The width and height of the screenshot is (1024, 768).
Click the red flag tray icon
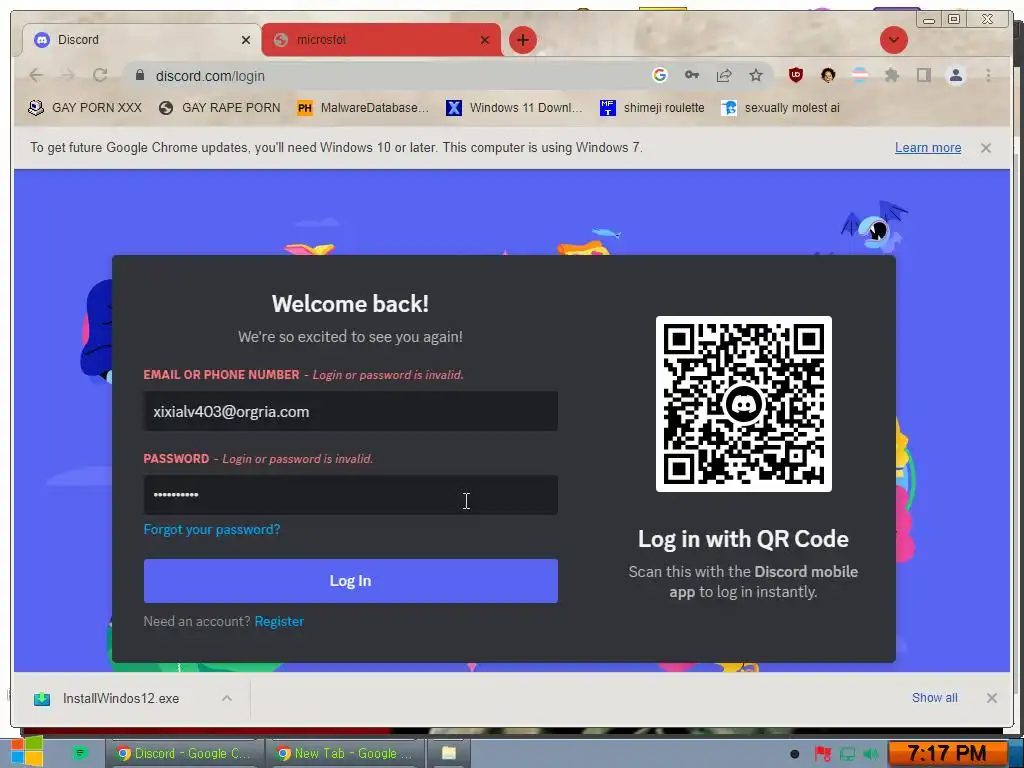coord(822,754)
